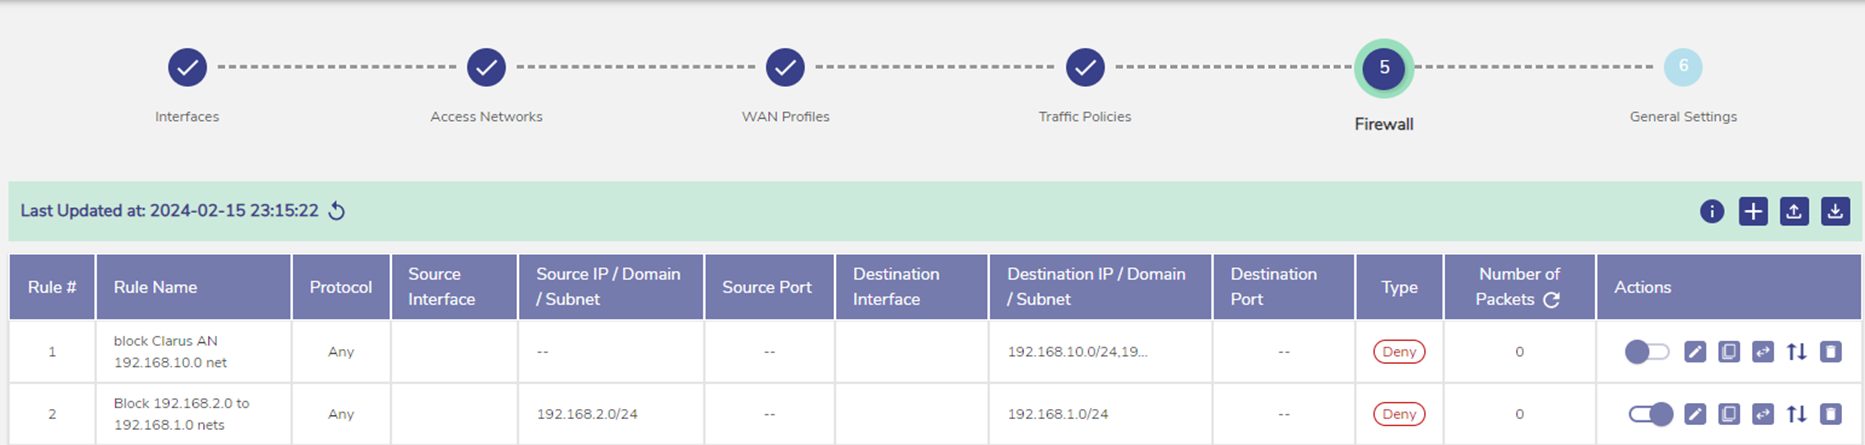Select the WAN Profiles step
Screen dimensions: 1865x445
point(786,68)
